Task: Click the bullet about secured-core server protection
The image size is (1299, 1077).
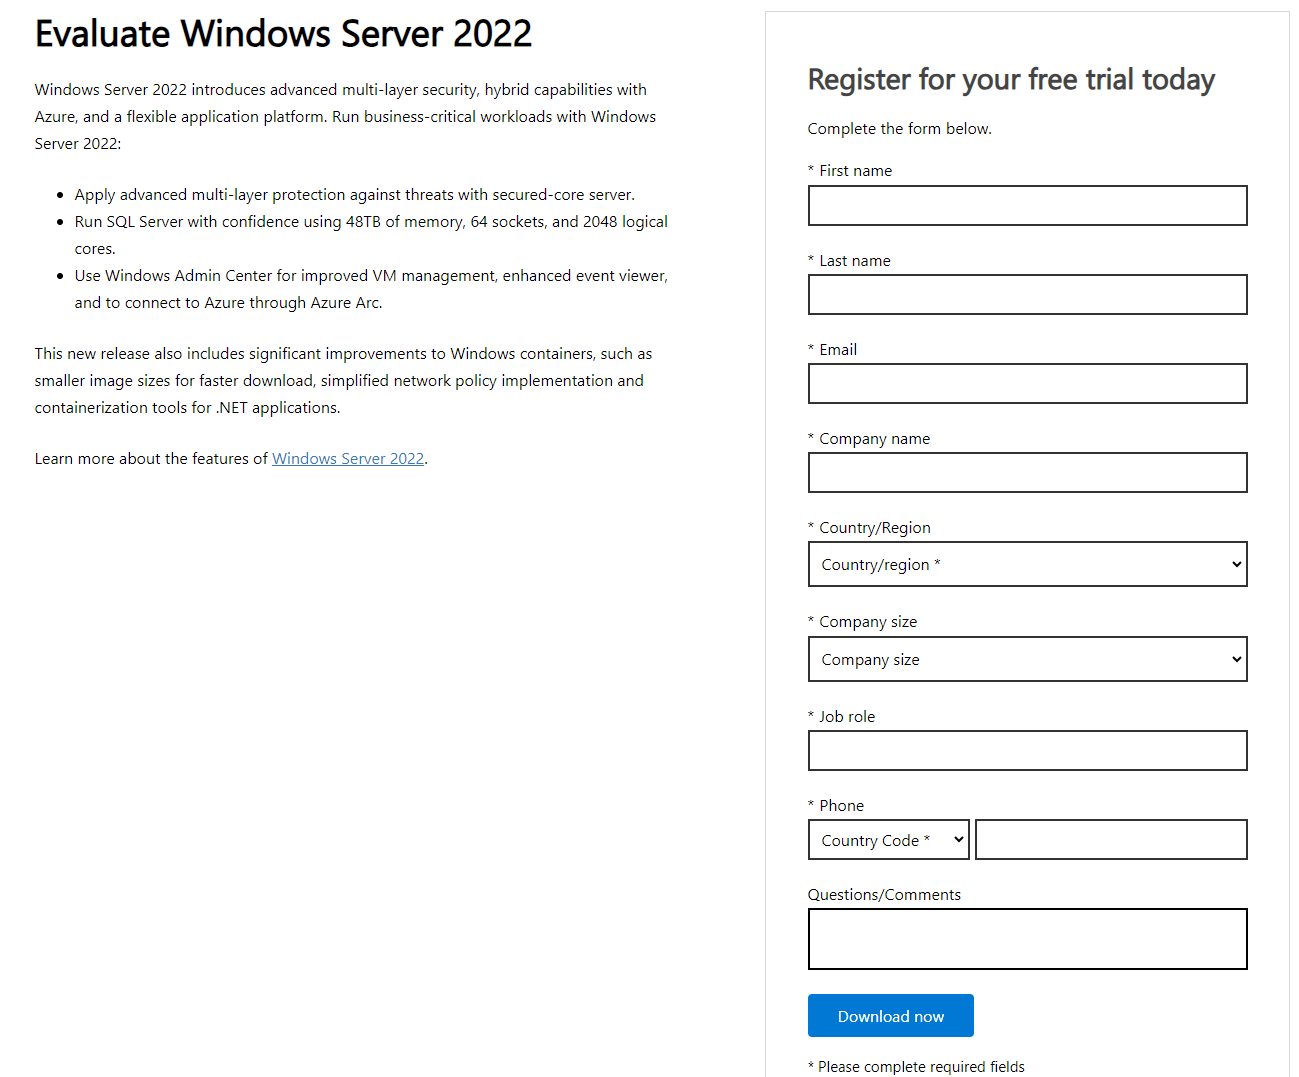Action: tap(354, 195)
